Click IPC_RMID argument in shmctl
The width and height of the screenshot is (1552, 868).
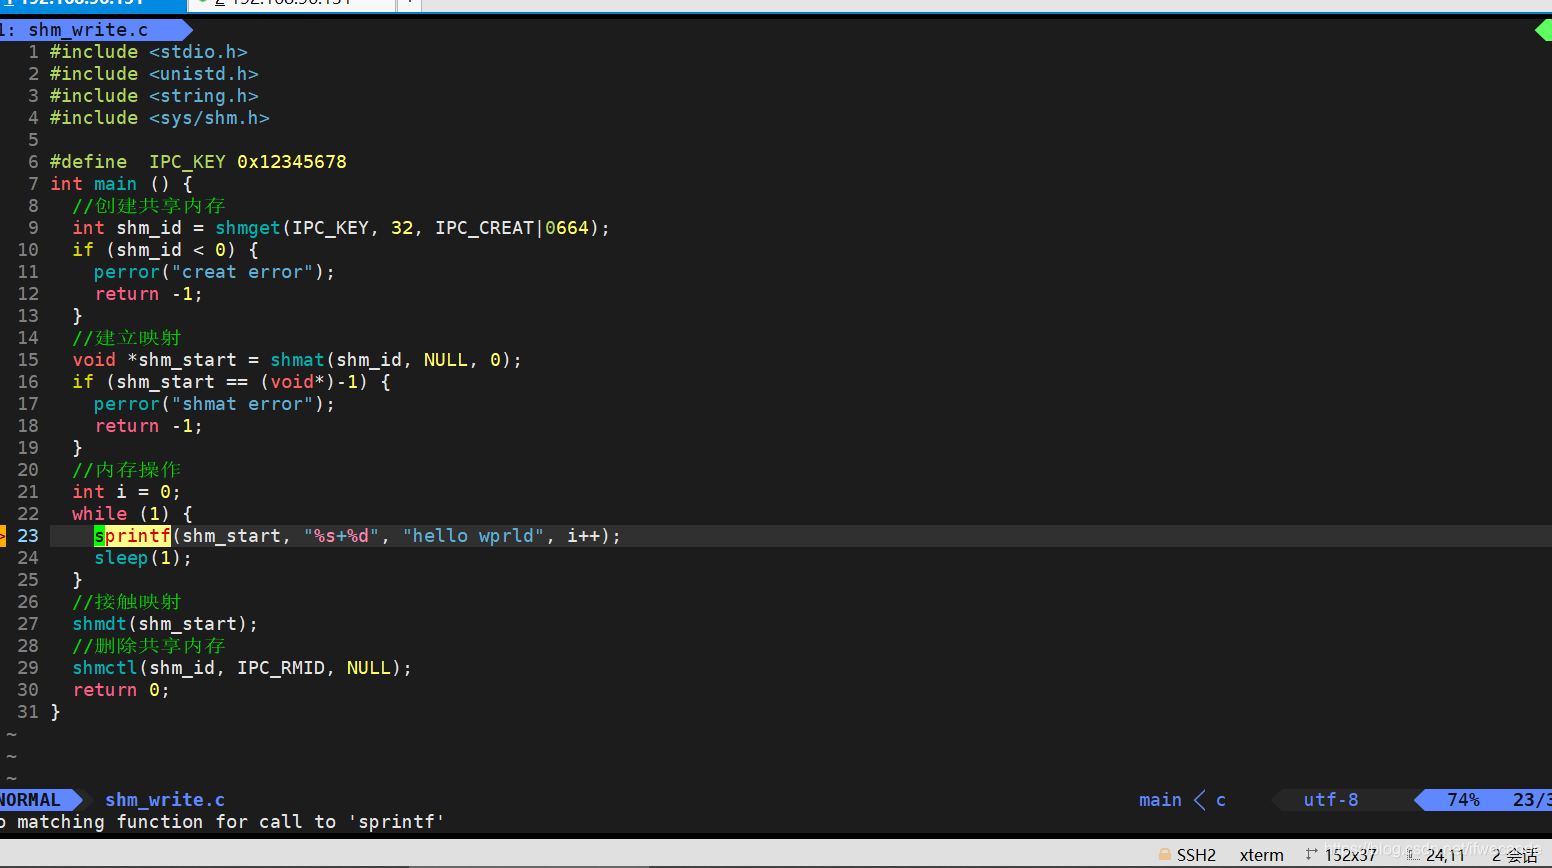281,668
